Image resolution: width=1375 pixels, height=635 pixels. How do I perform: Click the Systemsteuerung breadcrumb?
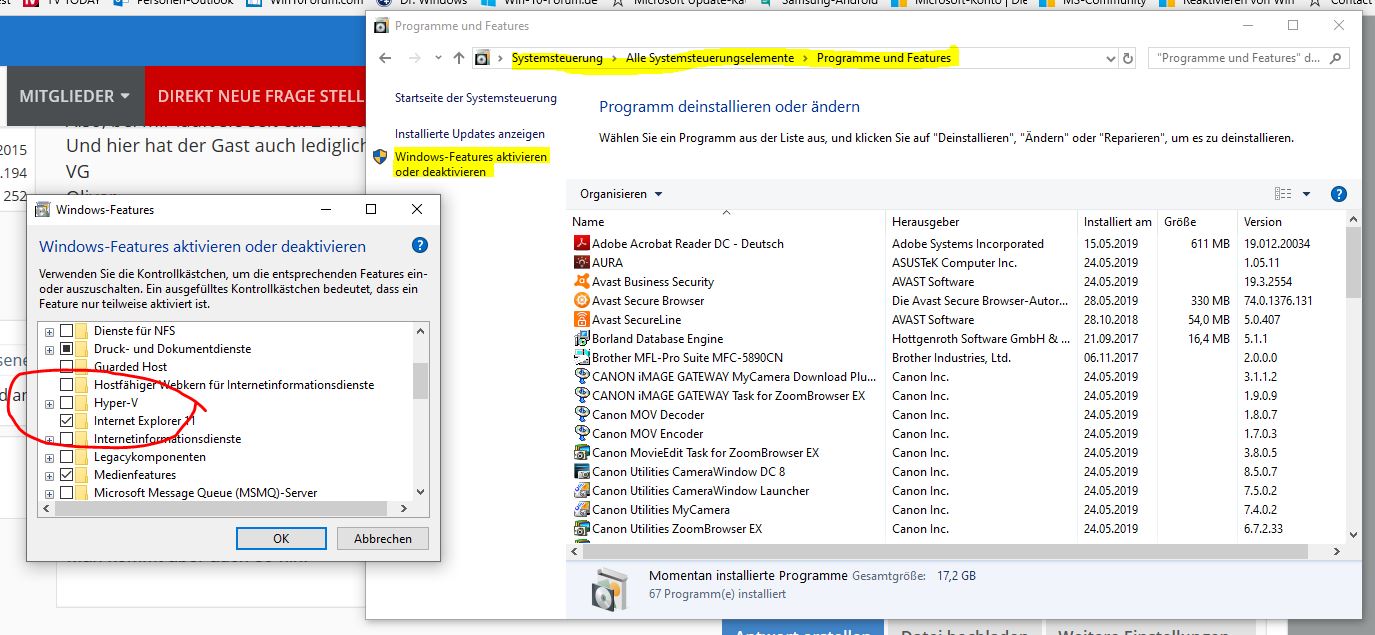click(x=557, y=58)
